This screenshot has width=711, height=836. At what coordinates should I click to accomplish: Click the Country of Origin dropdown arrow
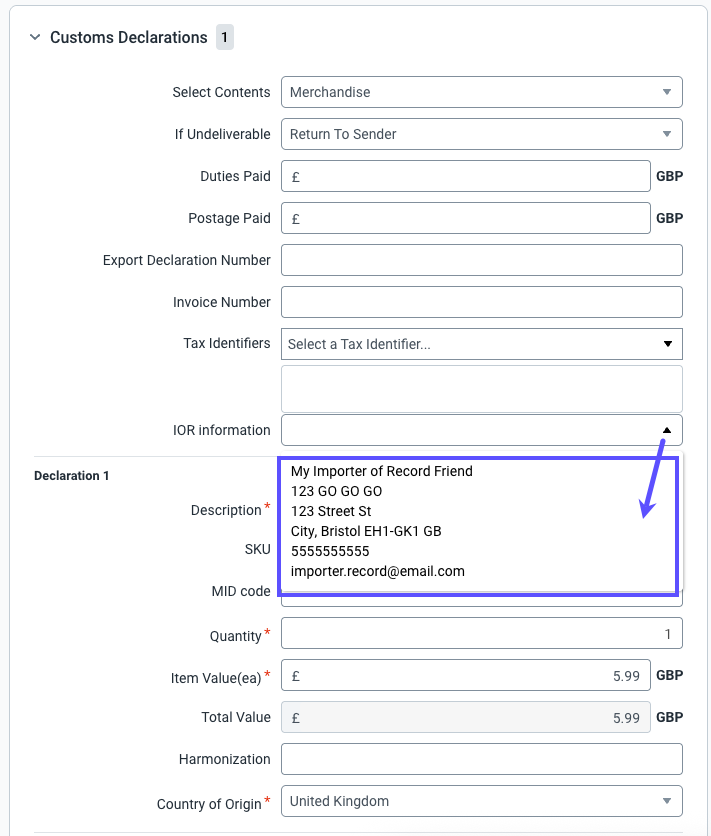tap(667, 801)
